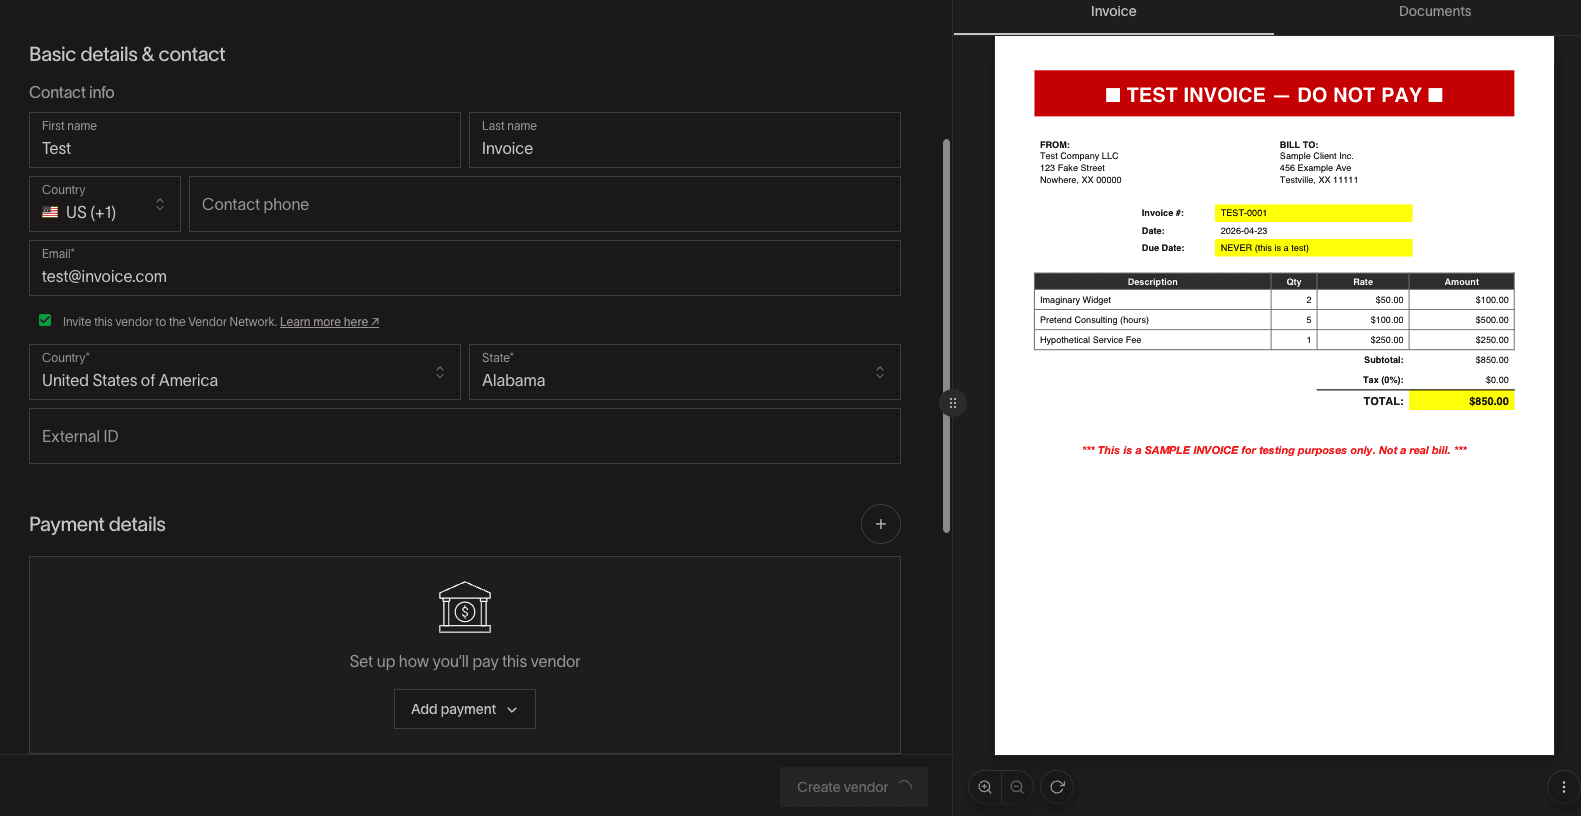This screenshot has width=1581, height=816.
Task: Click the Email field
Action: click(465, 268)
